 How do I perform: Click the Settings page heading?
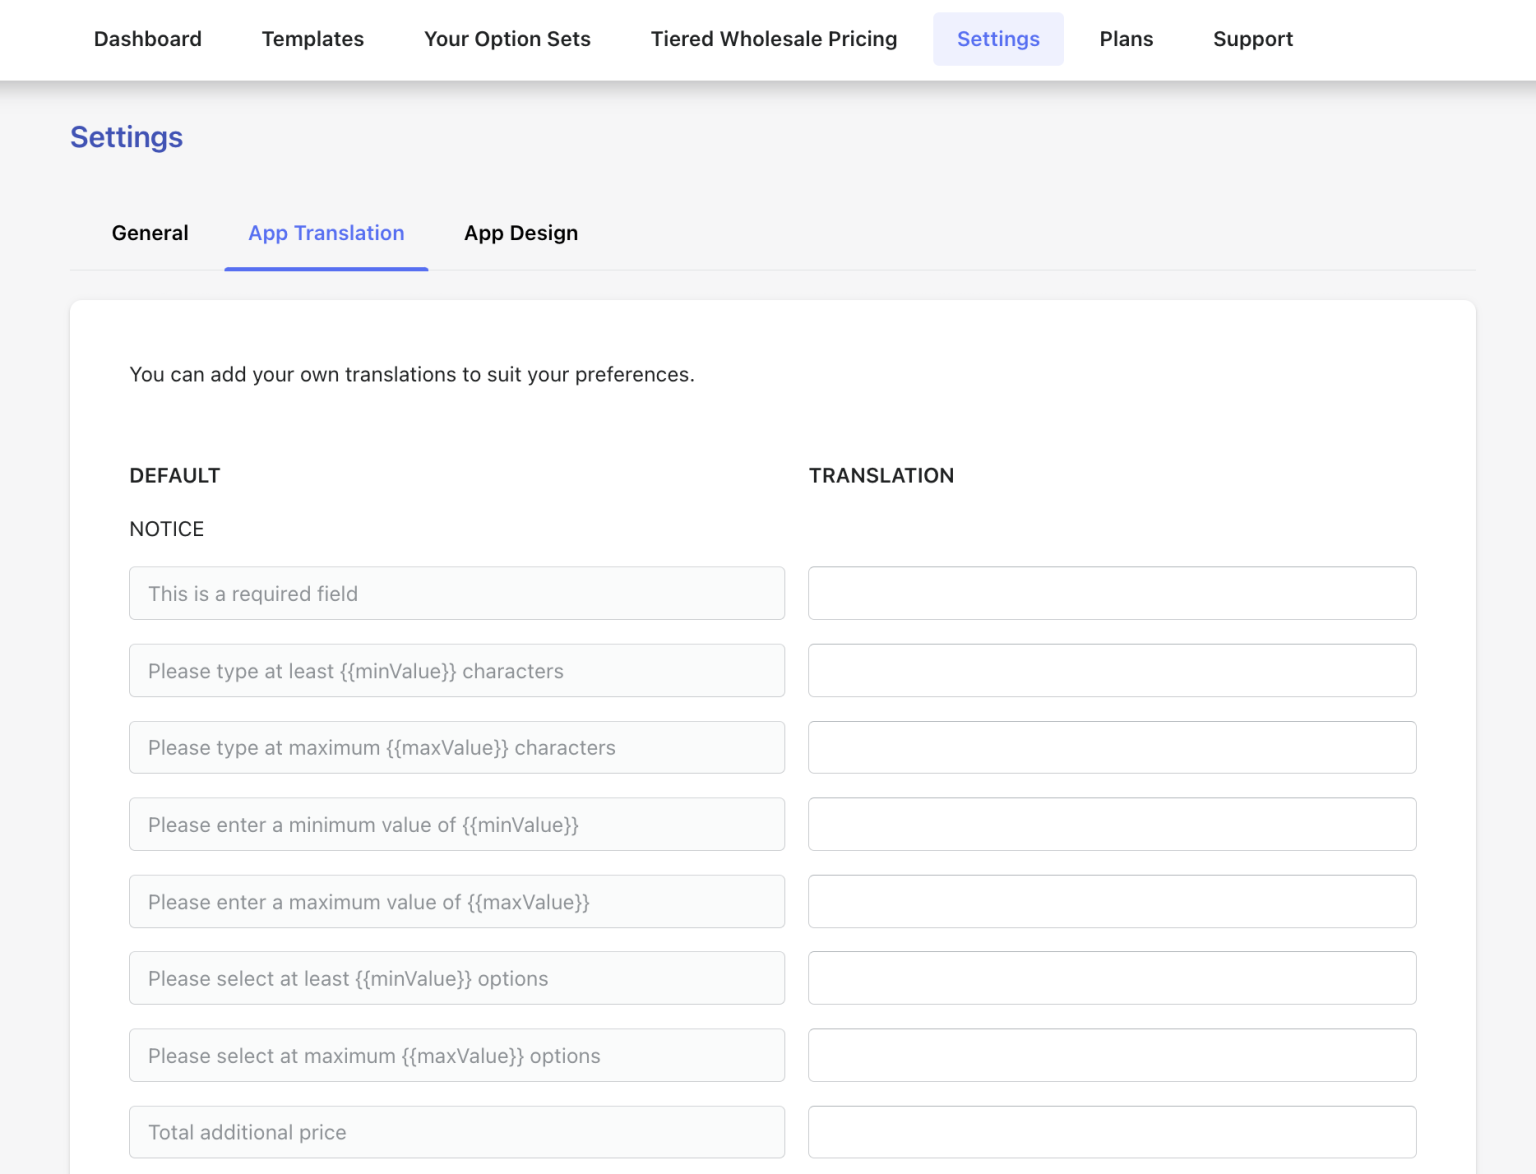point(126,137)
